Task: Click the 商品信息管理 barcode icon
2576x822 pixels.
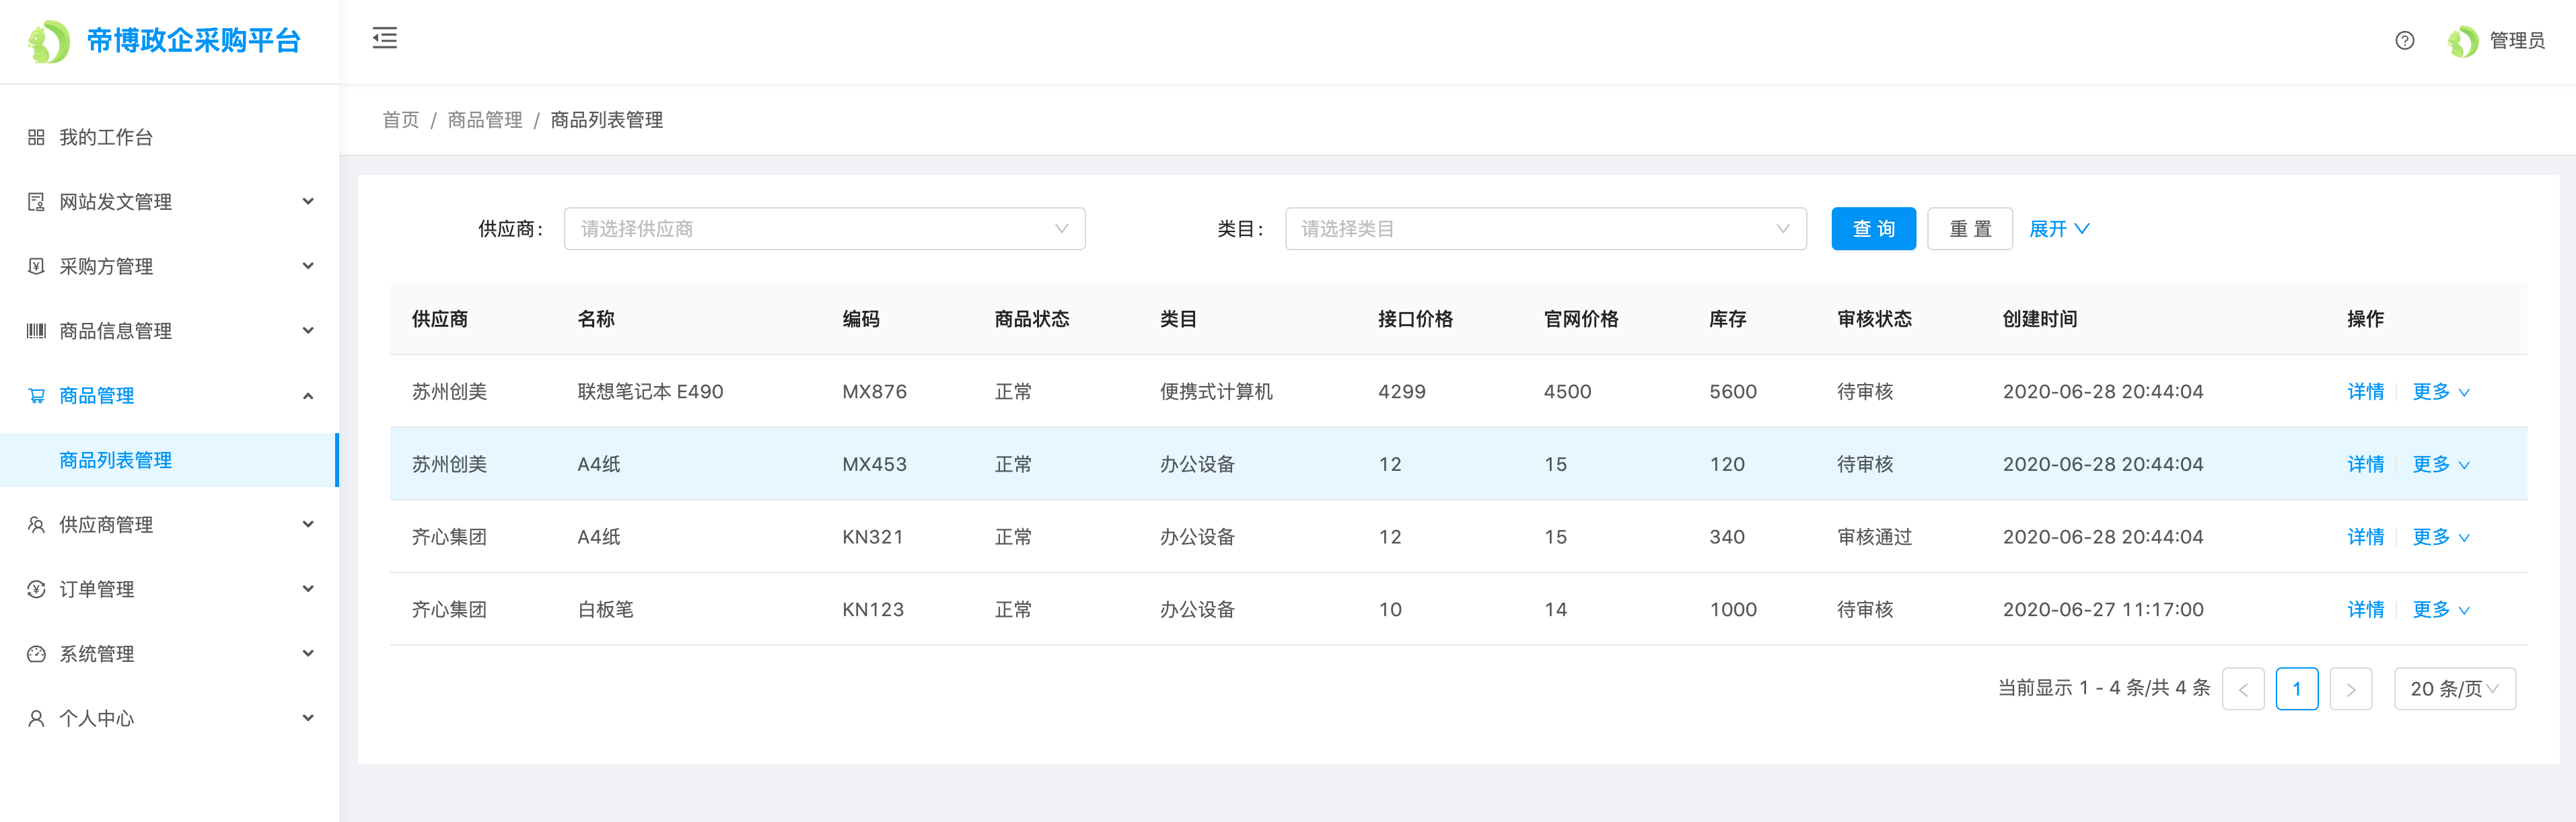Action: tap(36, 331)
